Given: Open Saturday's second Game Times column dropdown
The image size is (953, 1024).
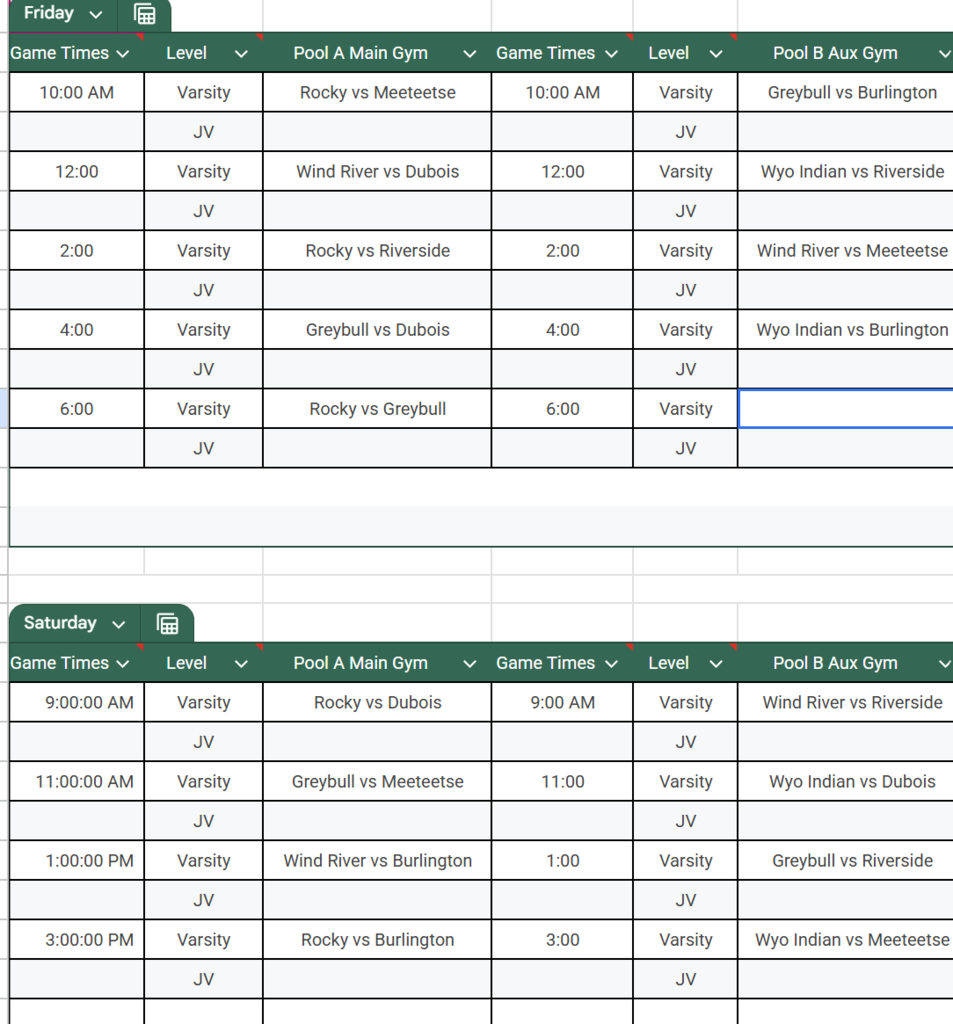Looking at the screenshot, I should (611, 664).
